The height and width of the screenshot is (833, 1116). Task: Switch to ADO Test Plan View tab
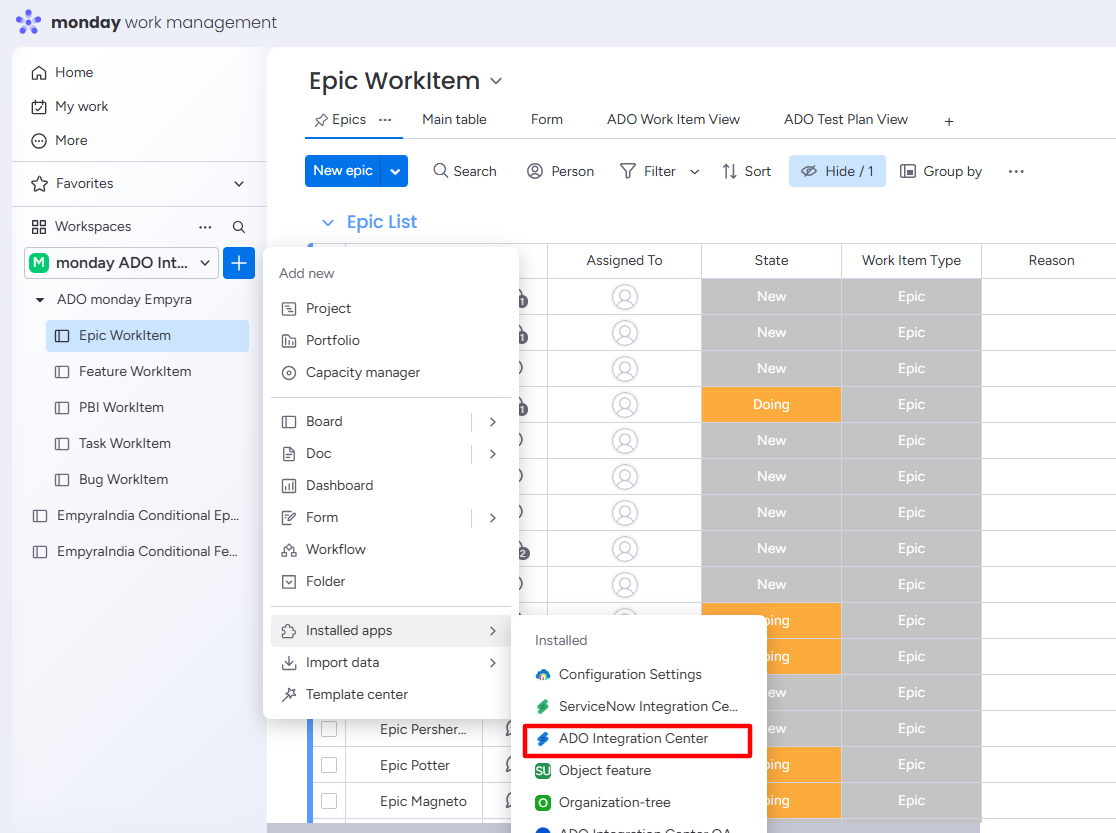[x=846, y=120]
